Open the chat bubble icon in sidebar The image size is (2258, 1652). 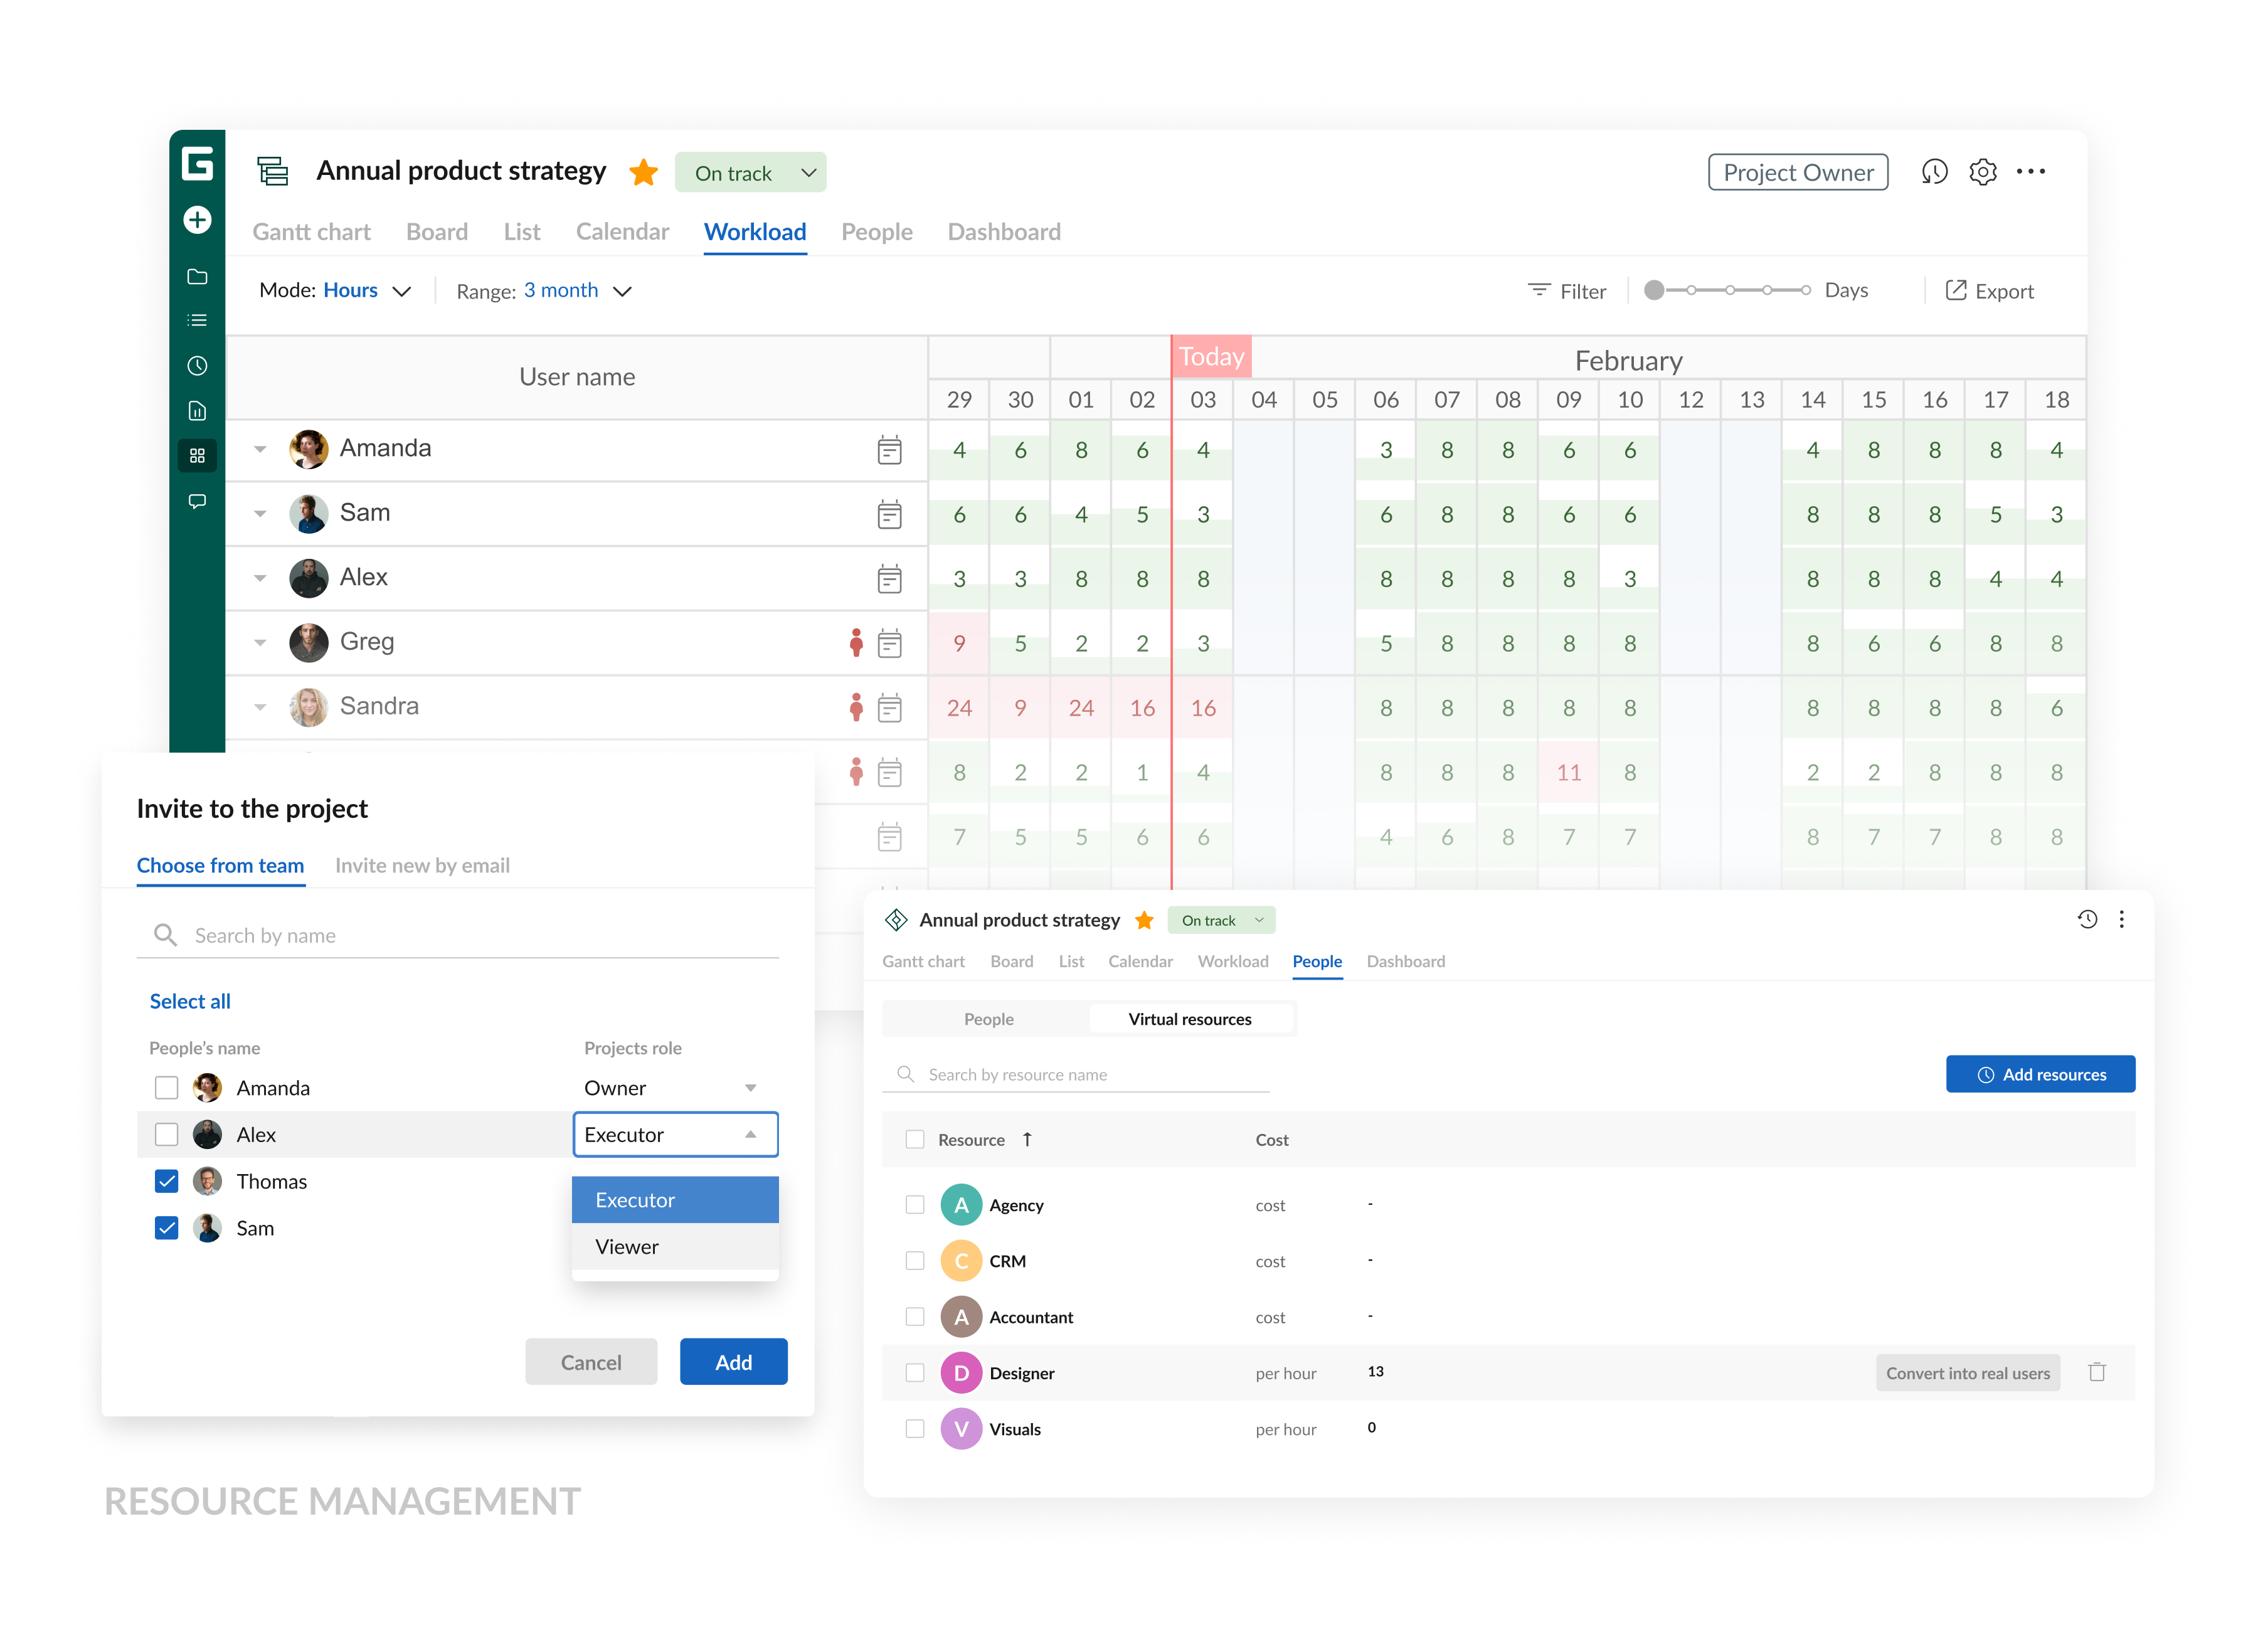197,501
